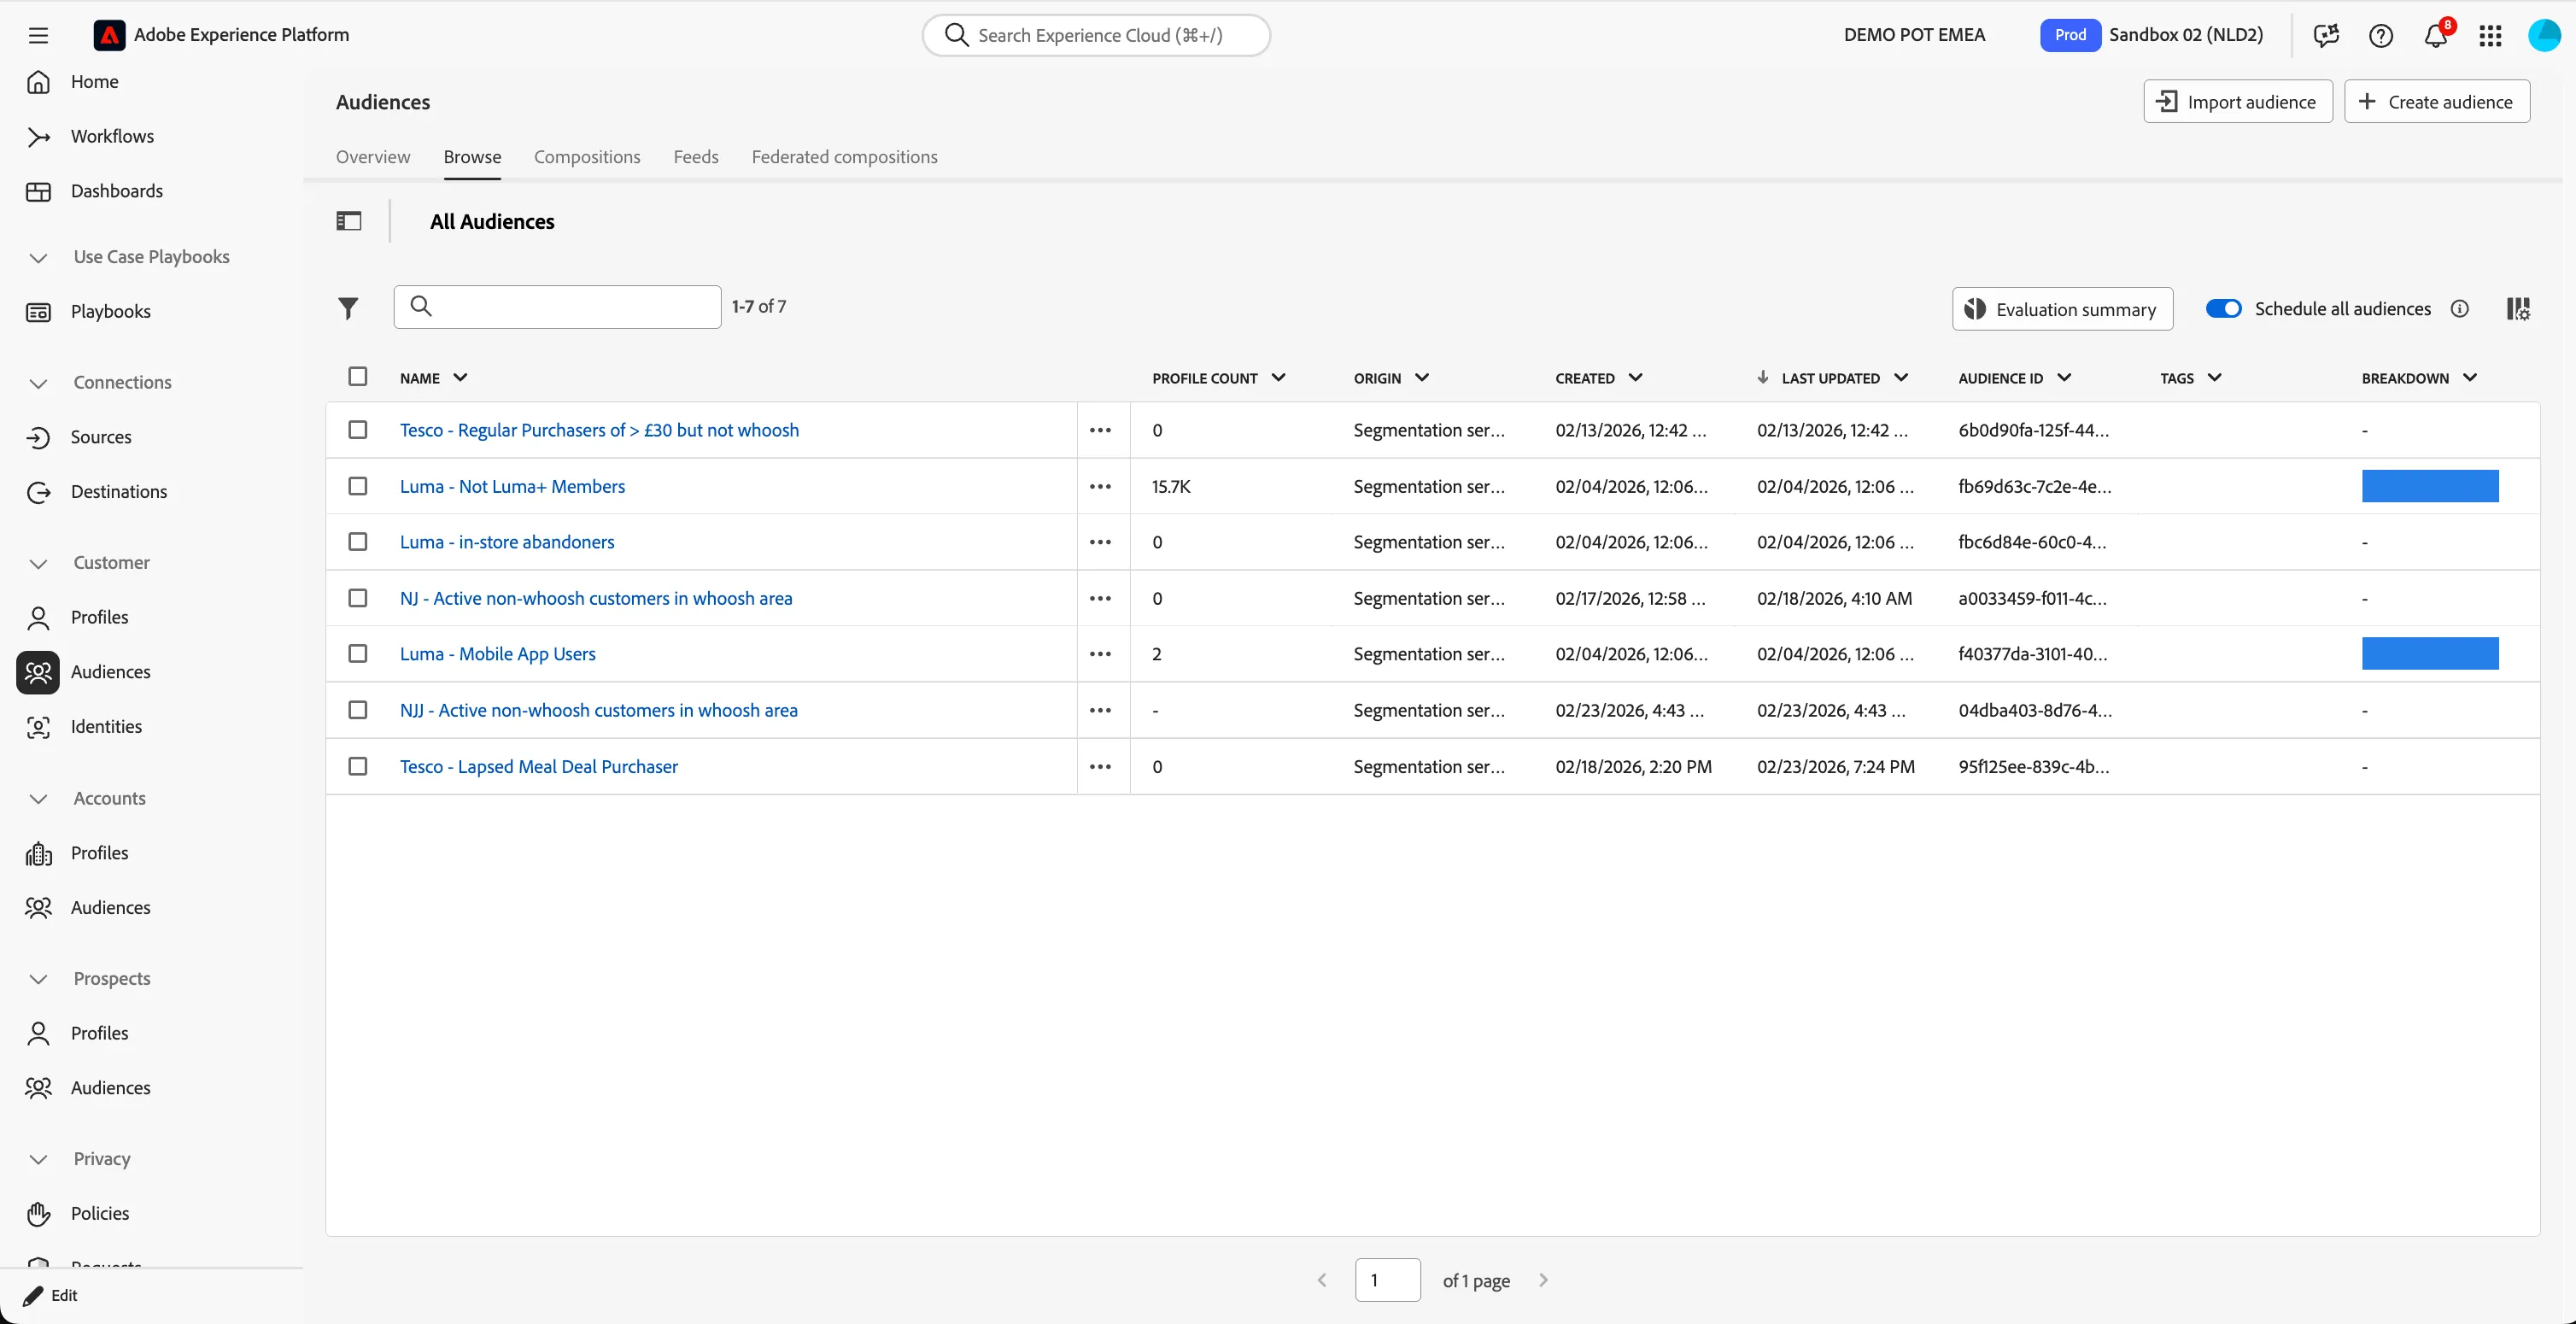Click the Schedule all audiences info icon
The image size is (2576, 1324).
2460,309
